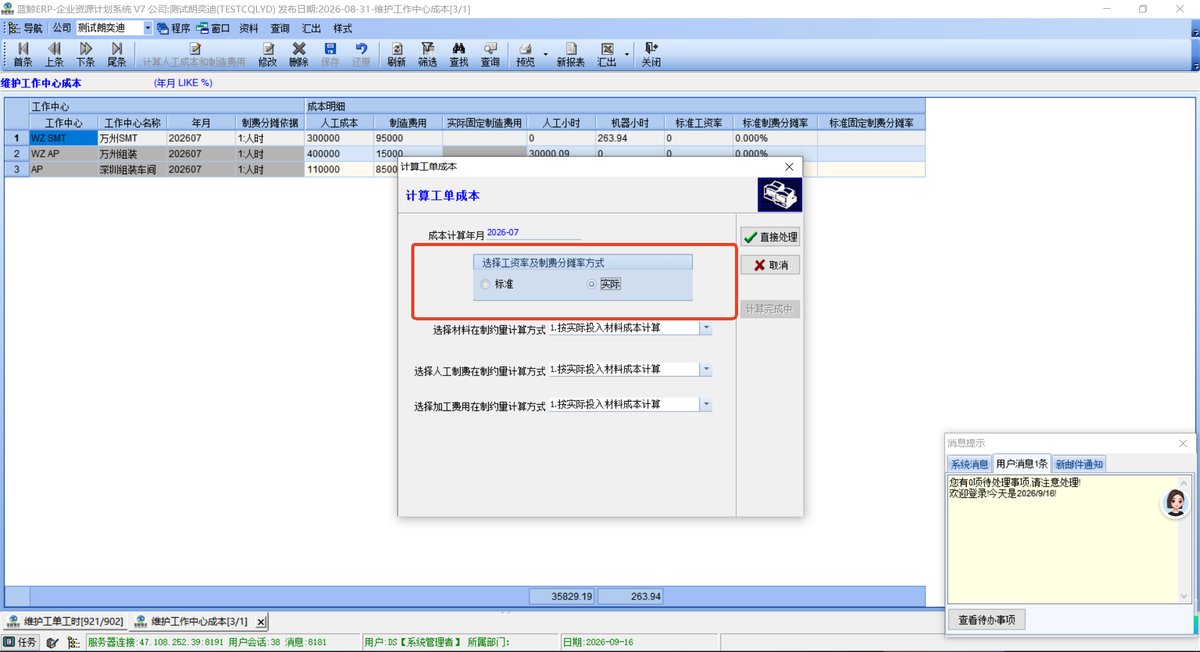
Task: Click the 直接处理 button
Action: tap(770, 238)
